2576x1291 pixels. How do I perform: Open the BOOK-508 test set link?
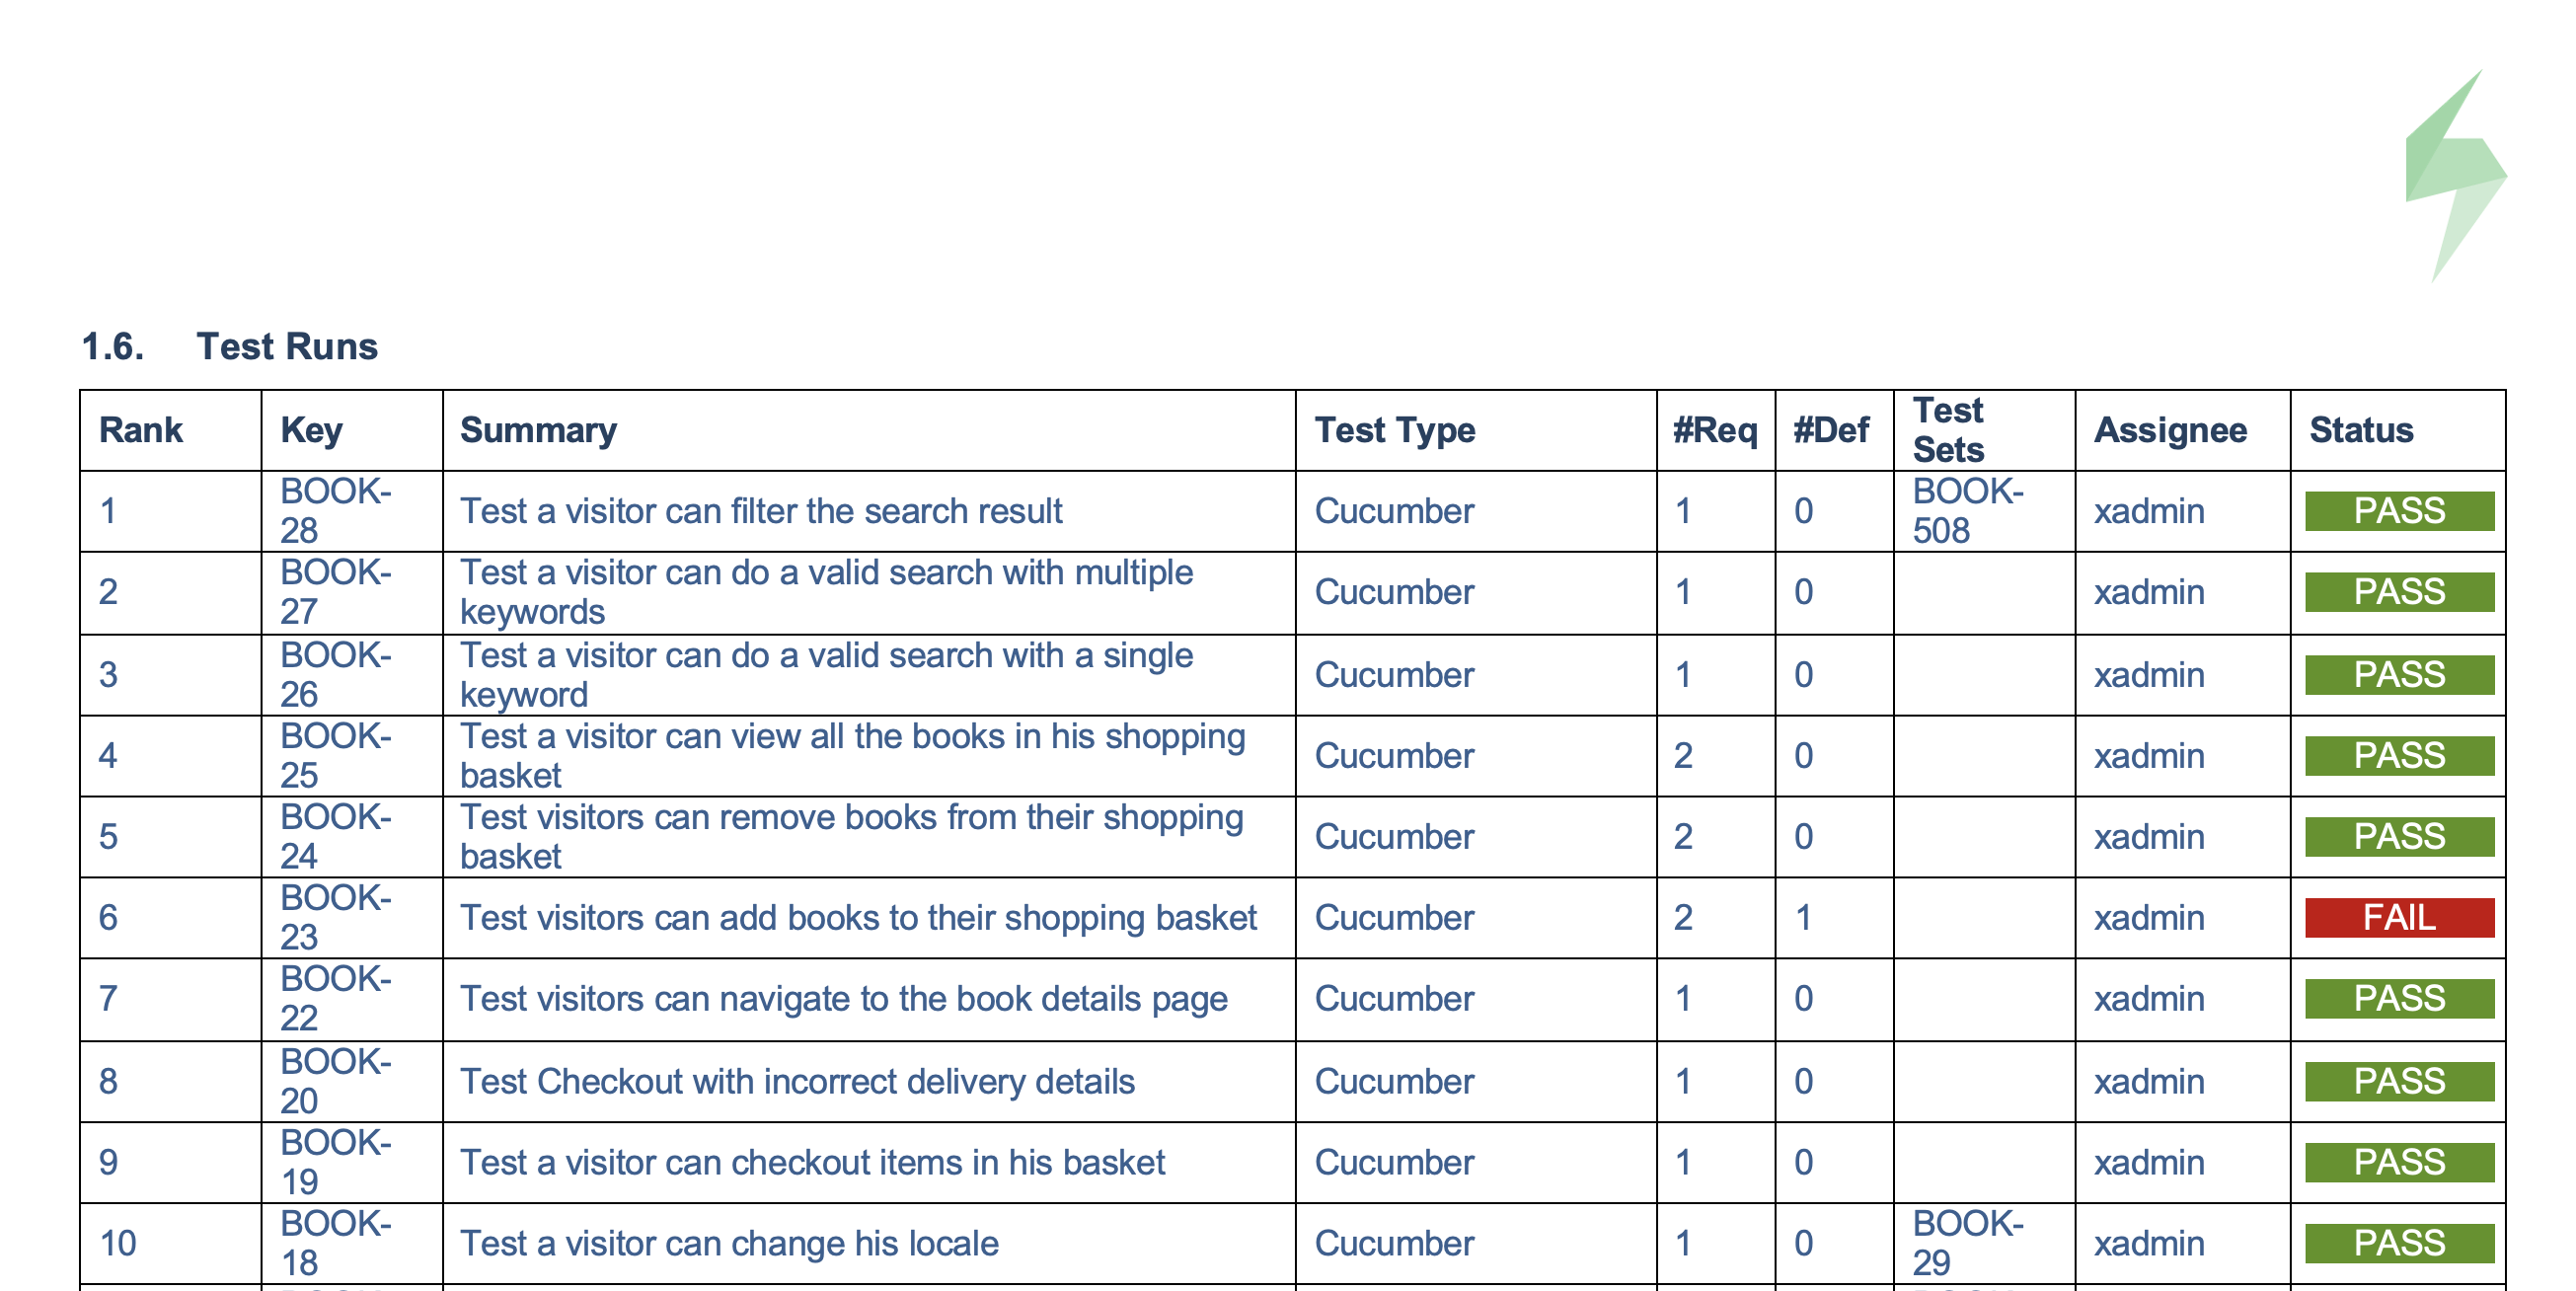(x=1967, y=511)
